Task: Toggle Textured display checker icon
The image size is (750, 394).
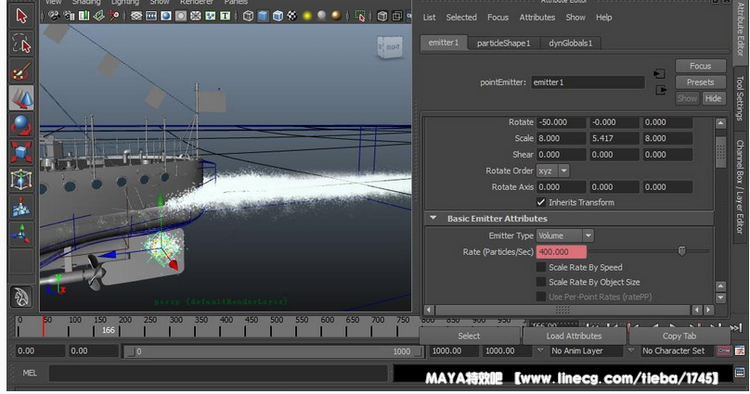Action: pyautogui.click(x=292, y=16)
